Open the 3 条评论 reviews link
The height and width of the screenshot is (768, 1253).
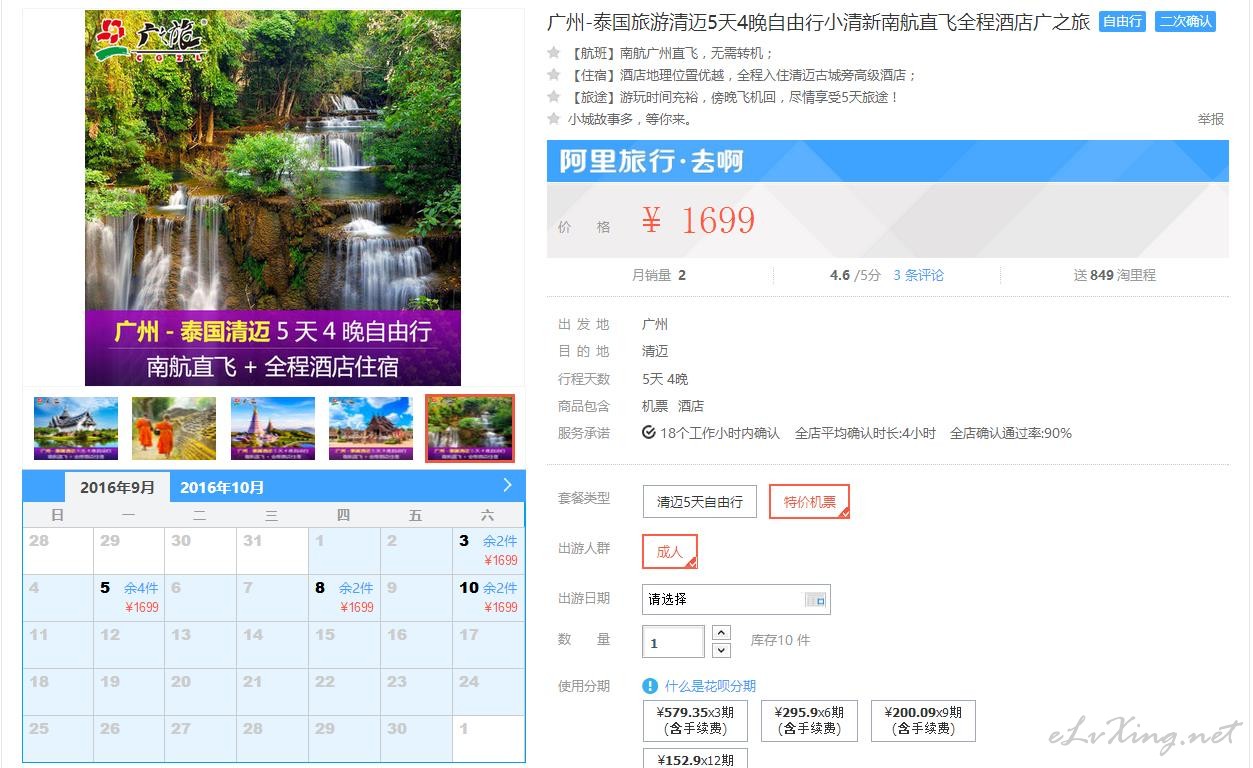click(x=918, y=275)
